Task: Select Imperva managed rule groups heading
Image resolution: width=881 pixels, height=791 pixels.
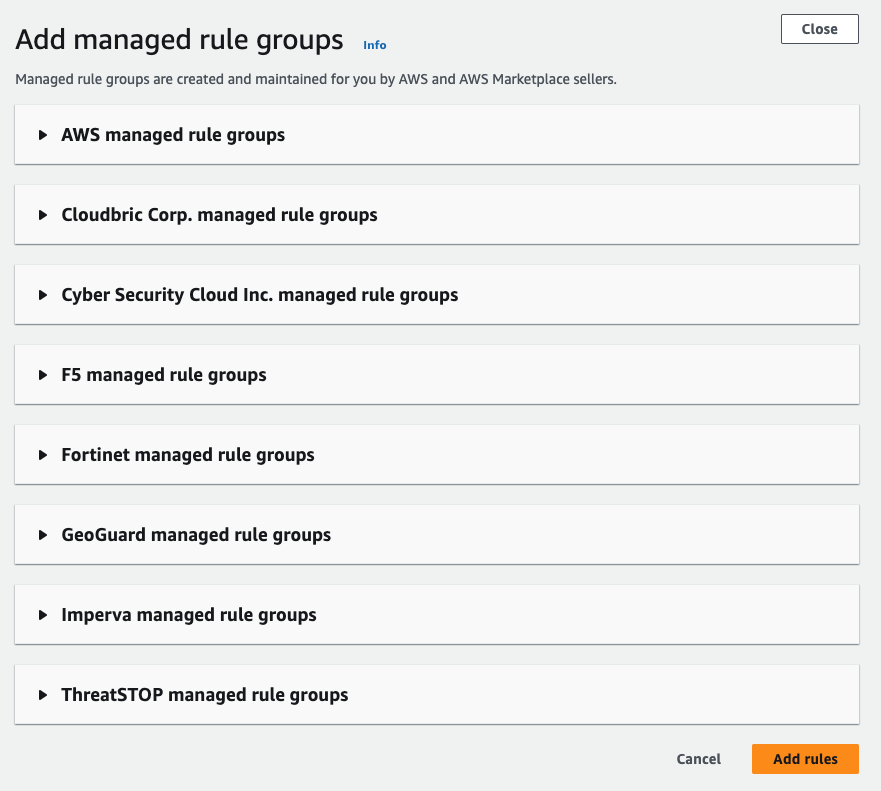Action: [x=189, y=615]
